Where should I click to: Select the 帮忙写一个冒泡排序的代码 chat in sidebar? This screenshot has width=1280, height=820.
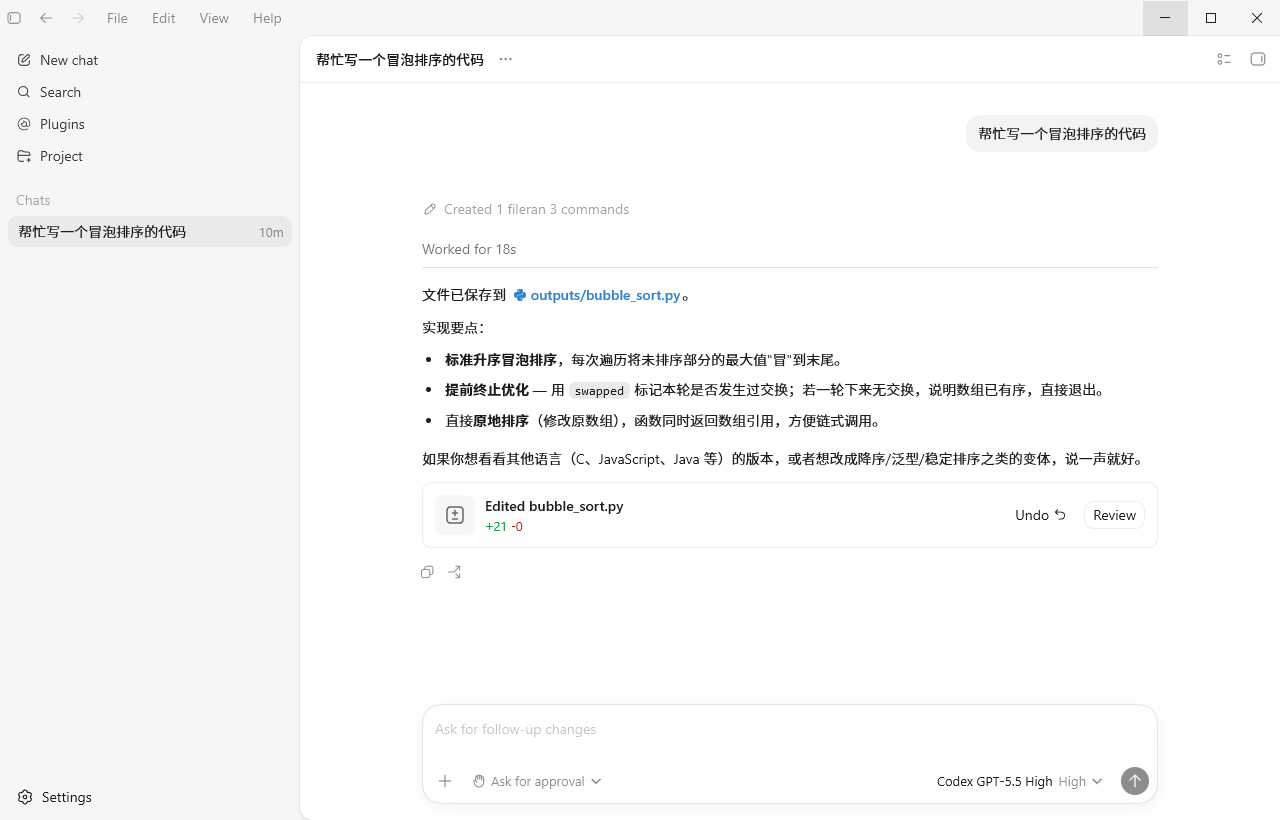click(150, 232)
